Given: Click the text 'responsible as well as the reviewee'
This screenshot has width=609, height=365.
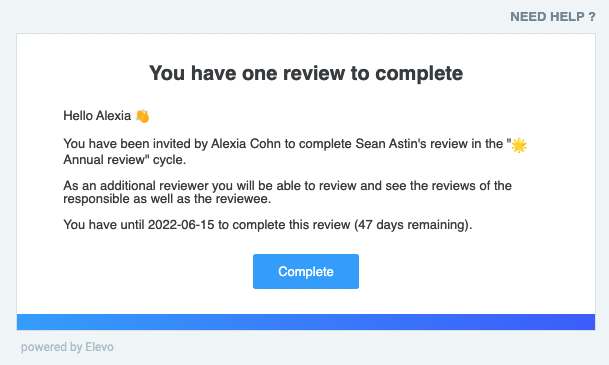Looking at the screenshot, I should 166,199.
